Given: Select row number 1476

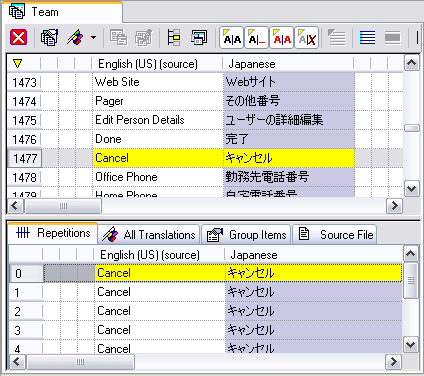Looking at the screenshot, I should 24,139.
